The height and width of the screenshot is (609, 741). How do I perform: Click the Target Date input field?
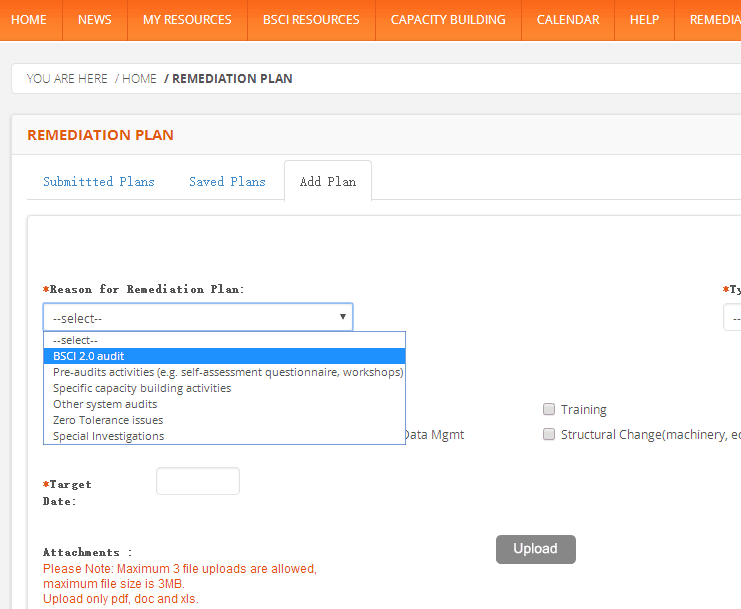coord(198,481)
